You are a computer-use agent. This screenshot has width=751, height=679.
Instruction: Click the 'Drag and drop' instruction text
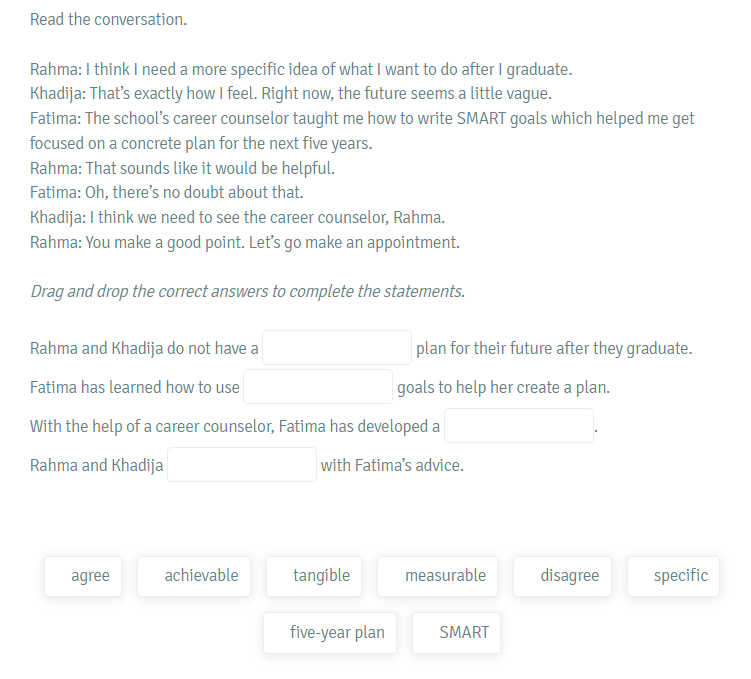248,291
